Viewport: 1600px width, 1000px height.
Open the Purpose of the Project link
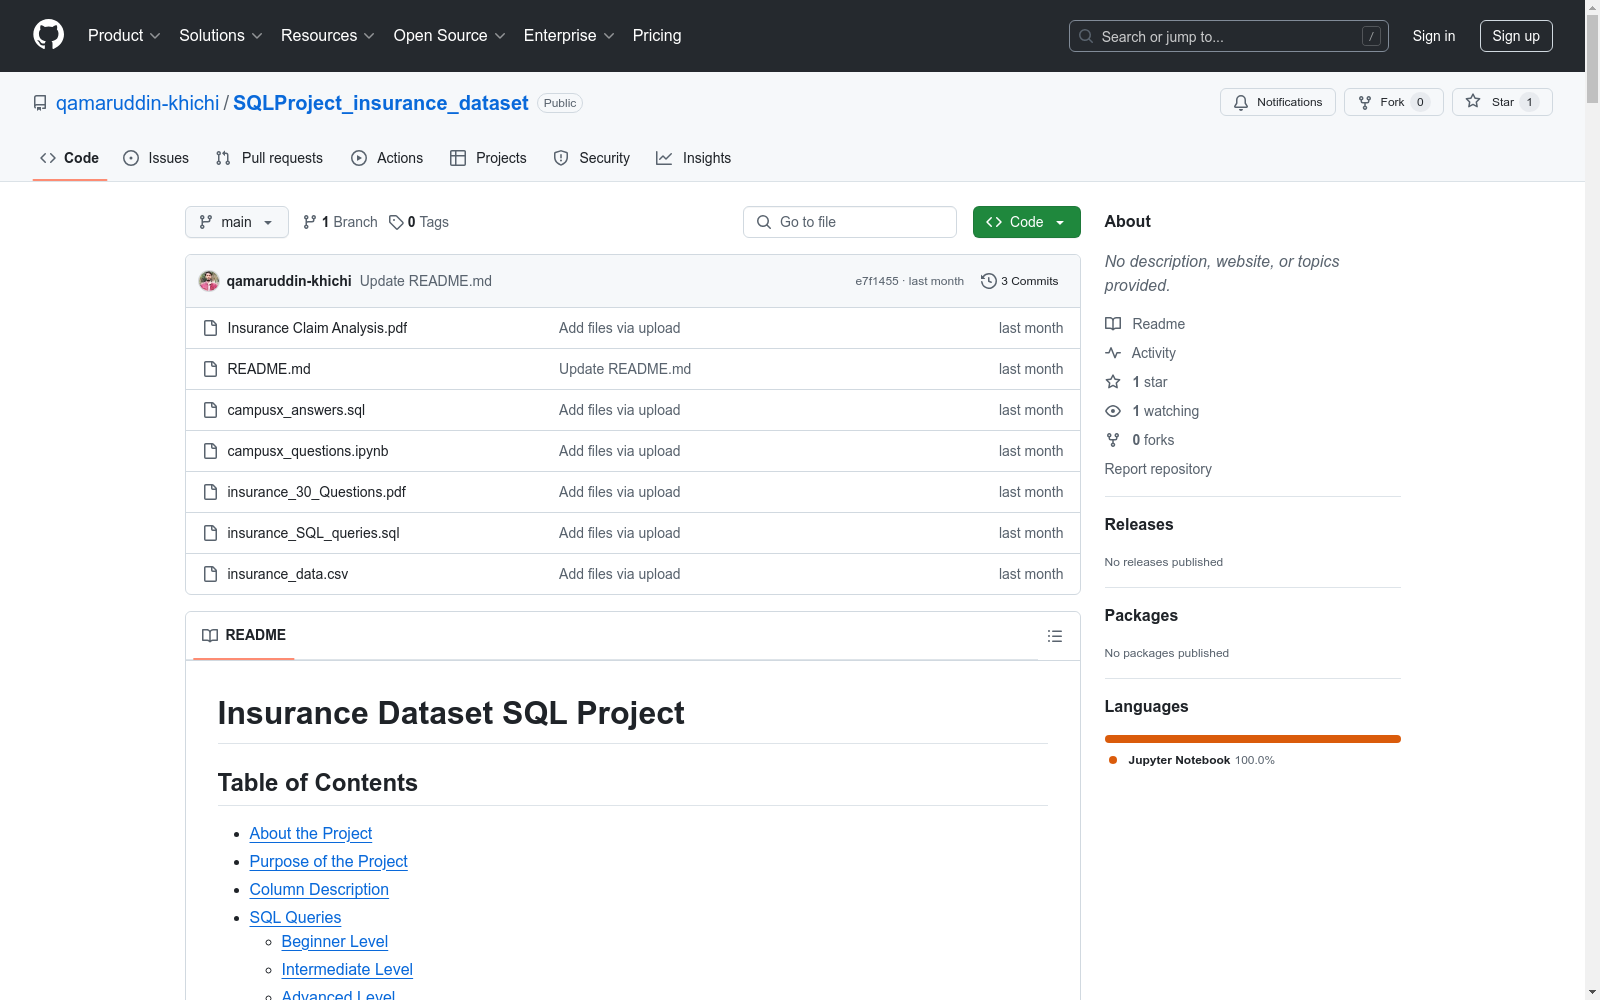329,861
